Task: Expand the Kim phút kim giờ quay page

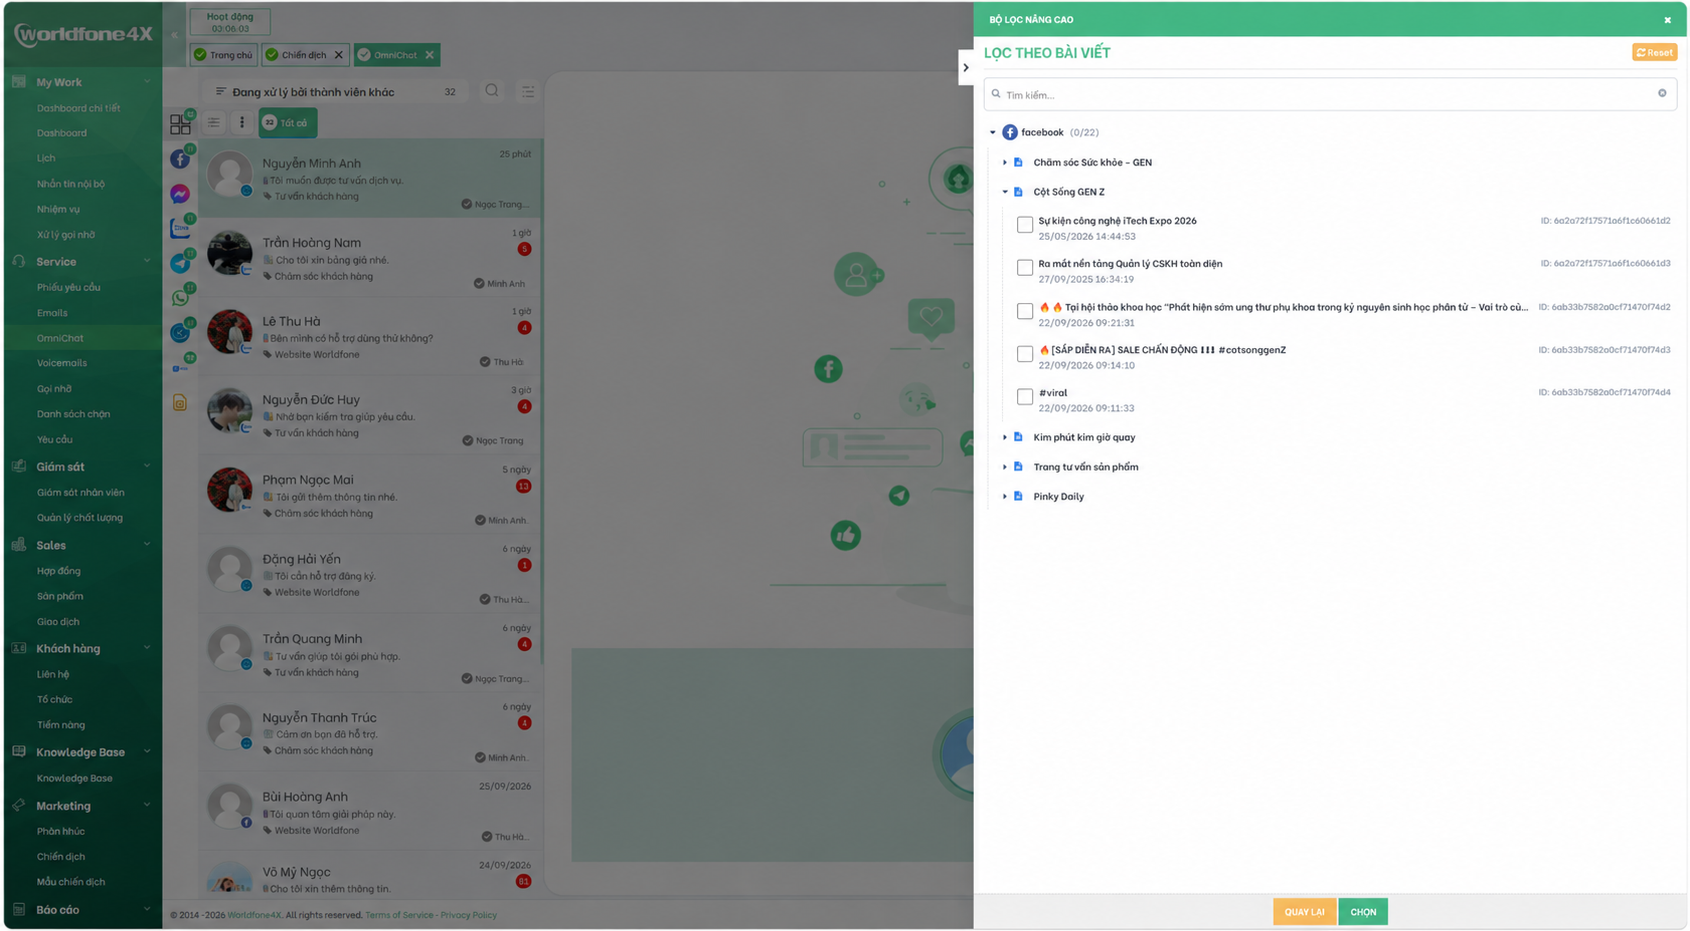Action: [1005, 437]
